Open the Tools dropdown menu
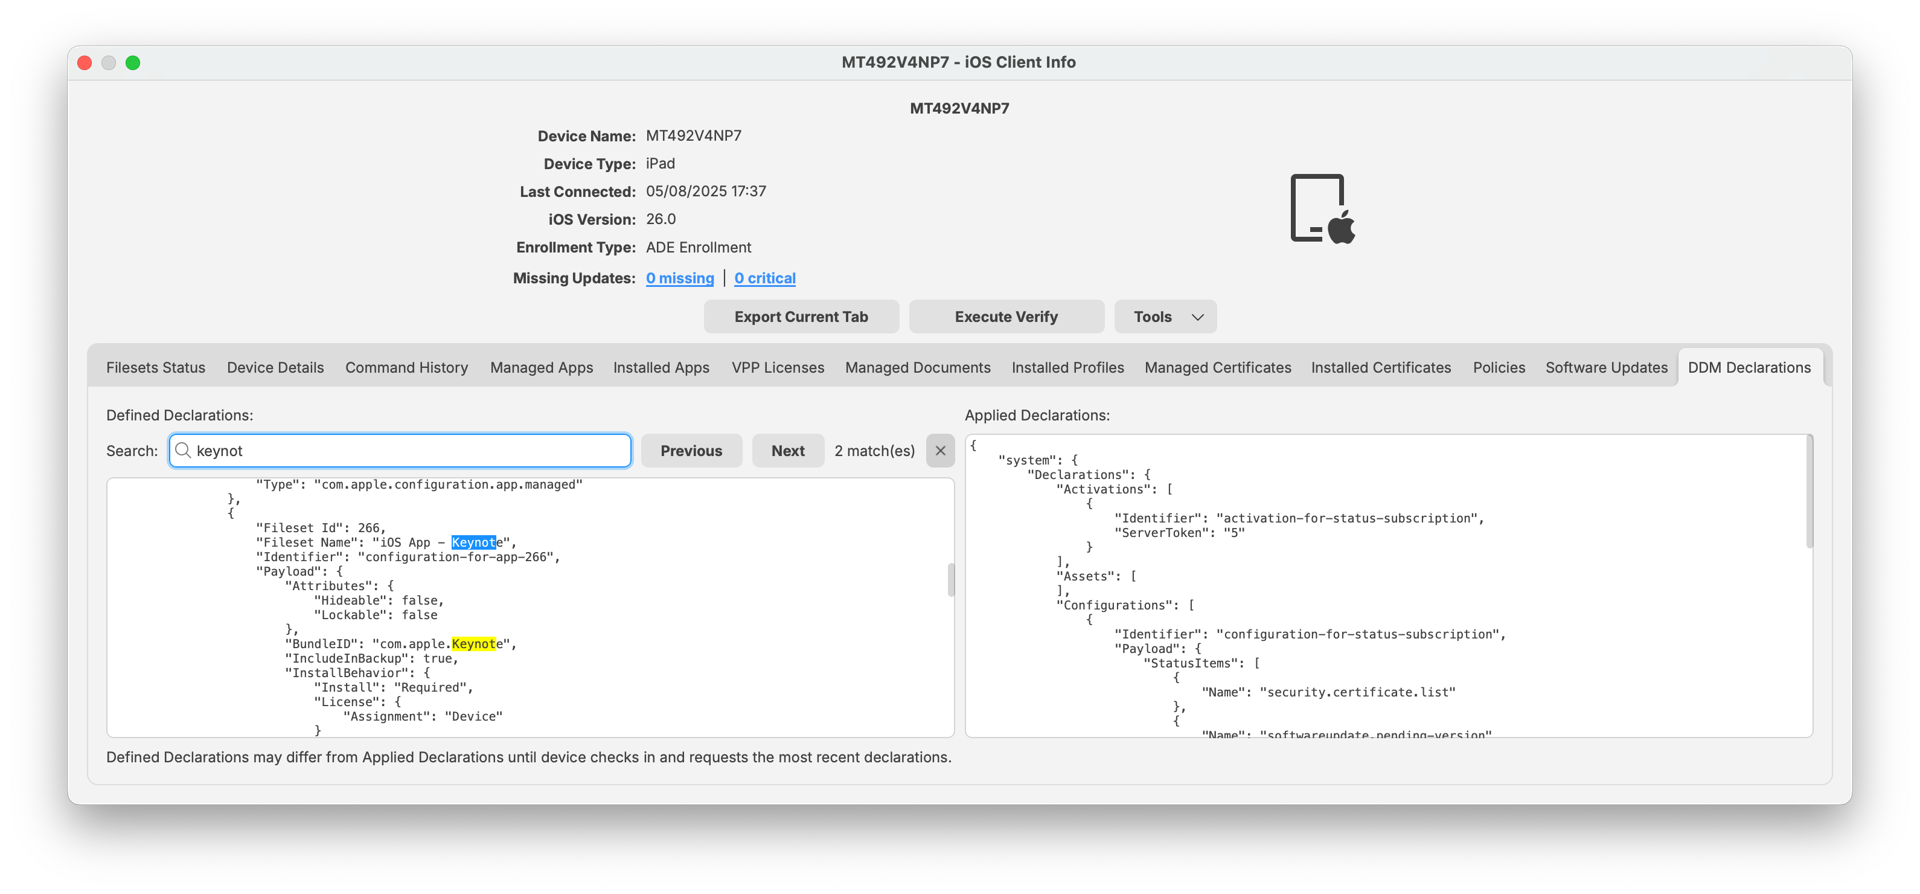 1165,317
